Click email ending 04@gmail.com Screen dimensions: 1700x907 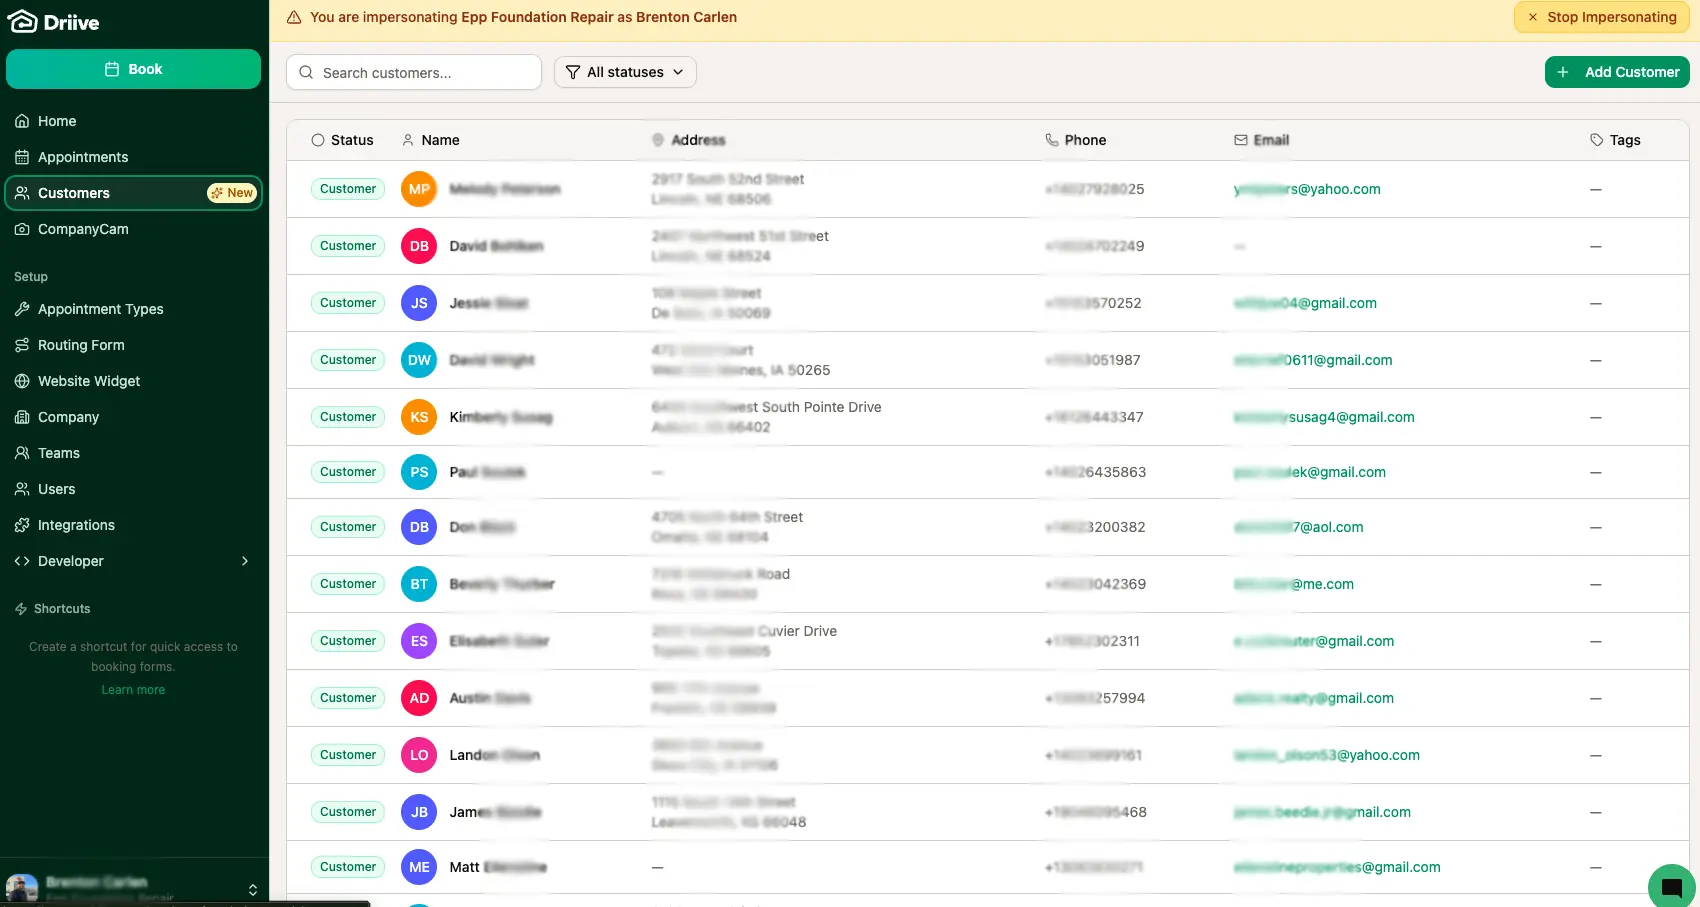(x=1305, y=303)
